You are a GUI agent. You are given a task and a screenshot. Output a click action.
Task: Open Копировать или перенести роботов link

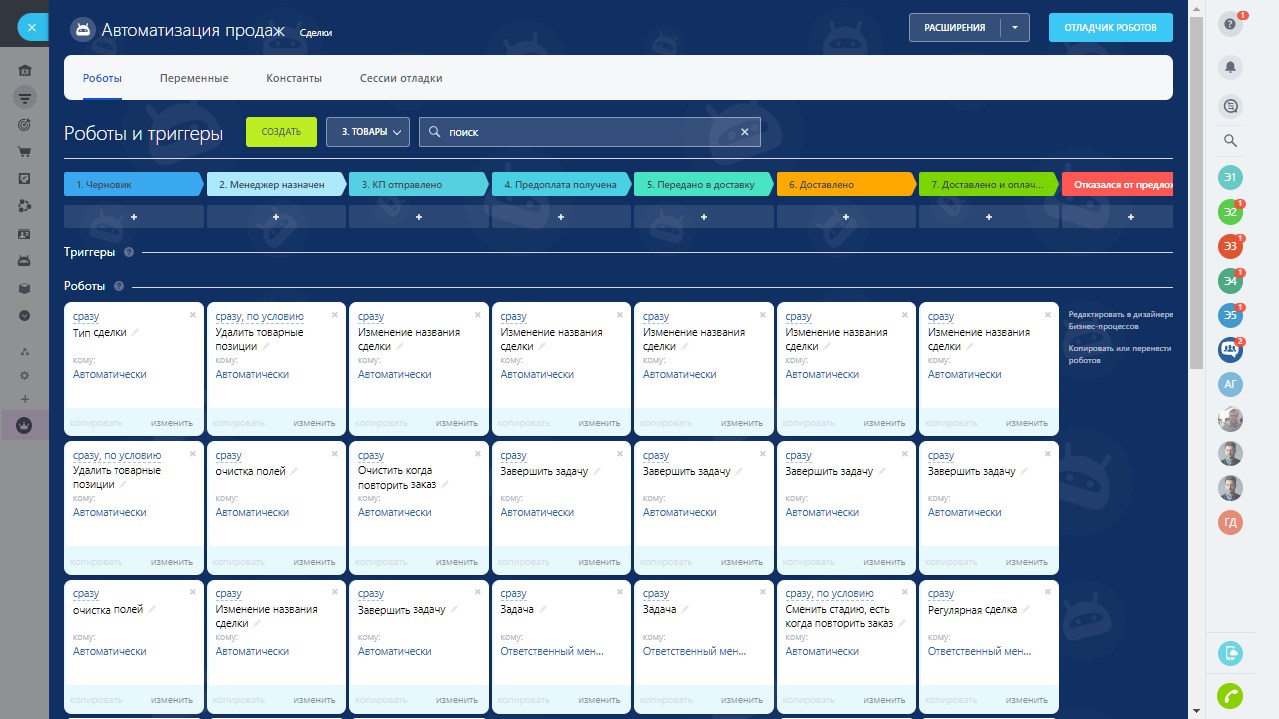(x=1120, y=354)
